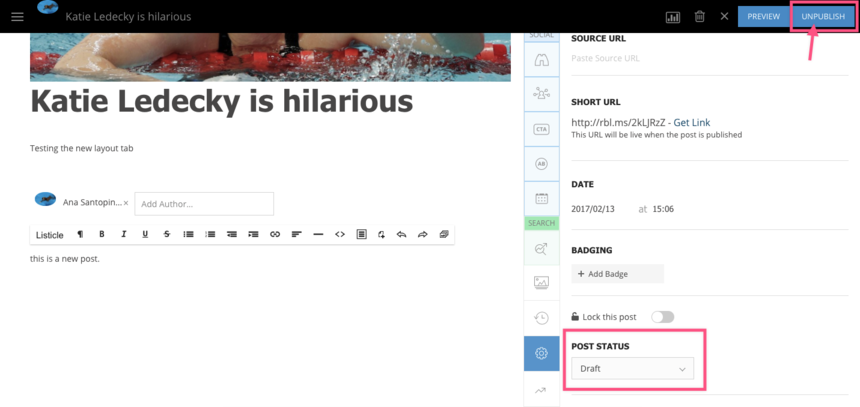
Task: Click the Unpublish button
Action: (823, 17)
